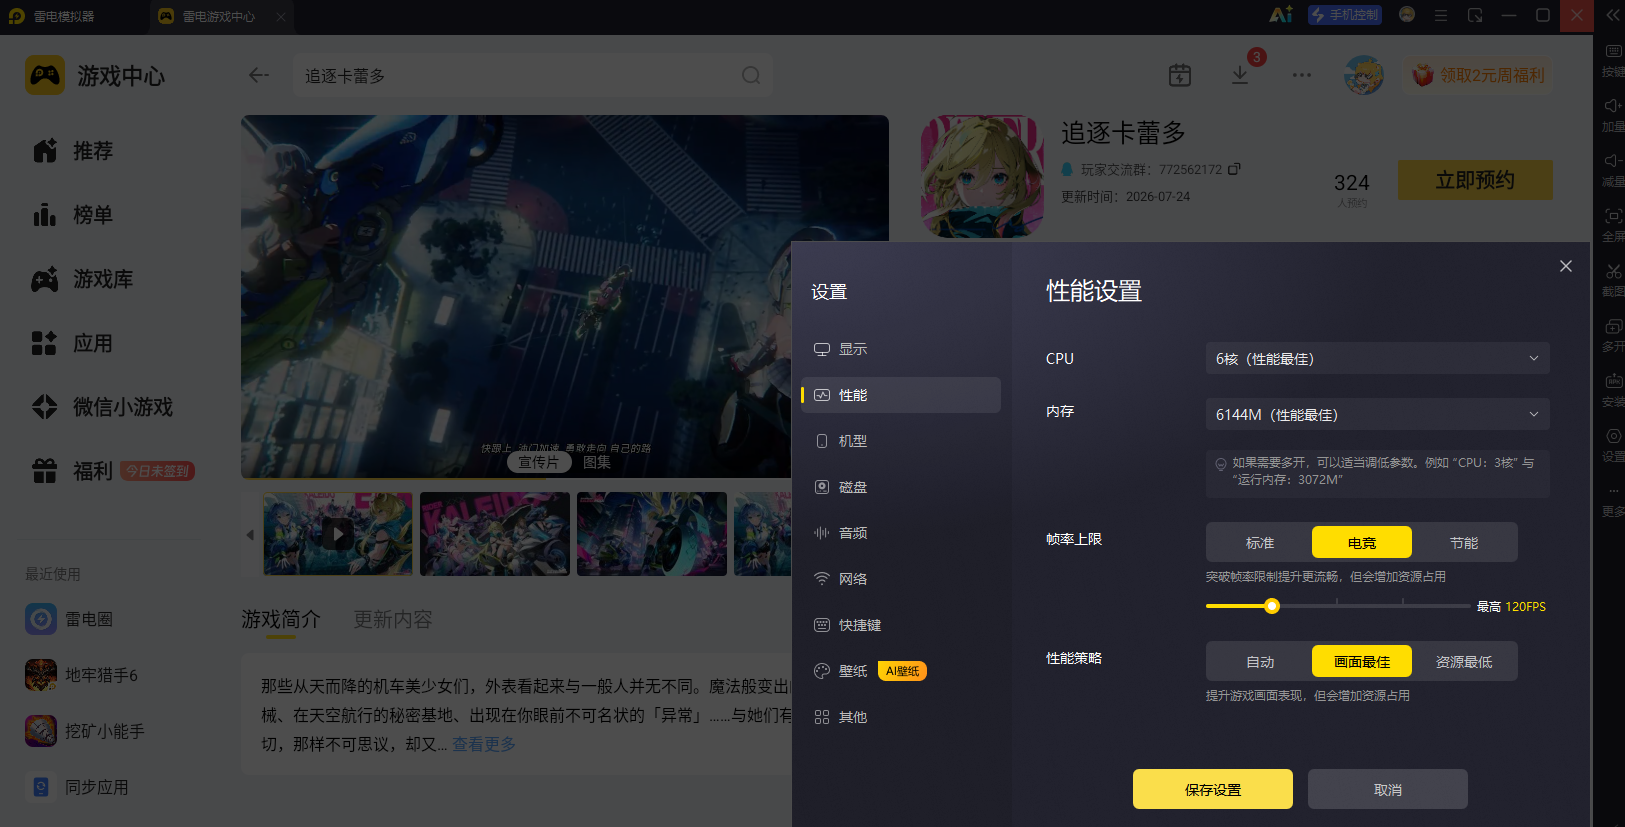
Task: Set frame rate limit to 电竞
Action: click(x=1362, y=543)
